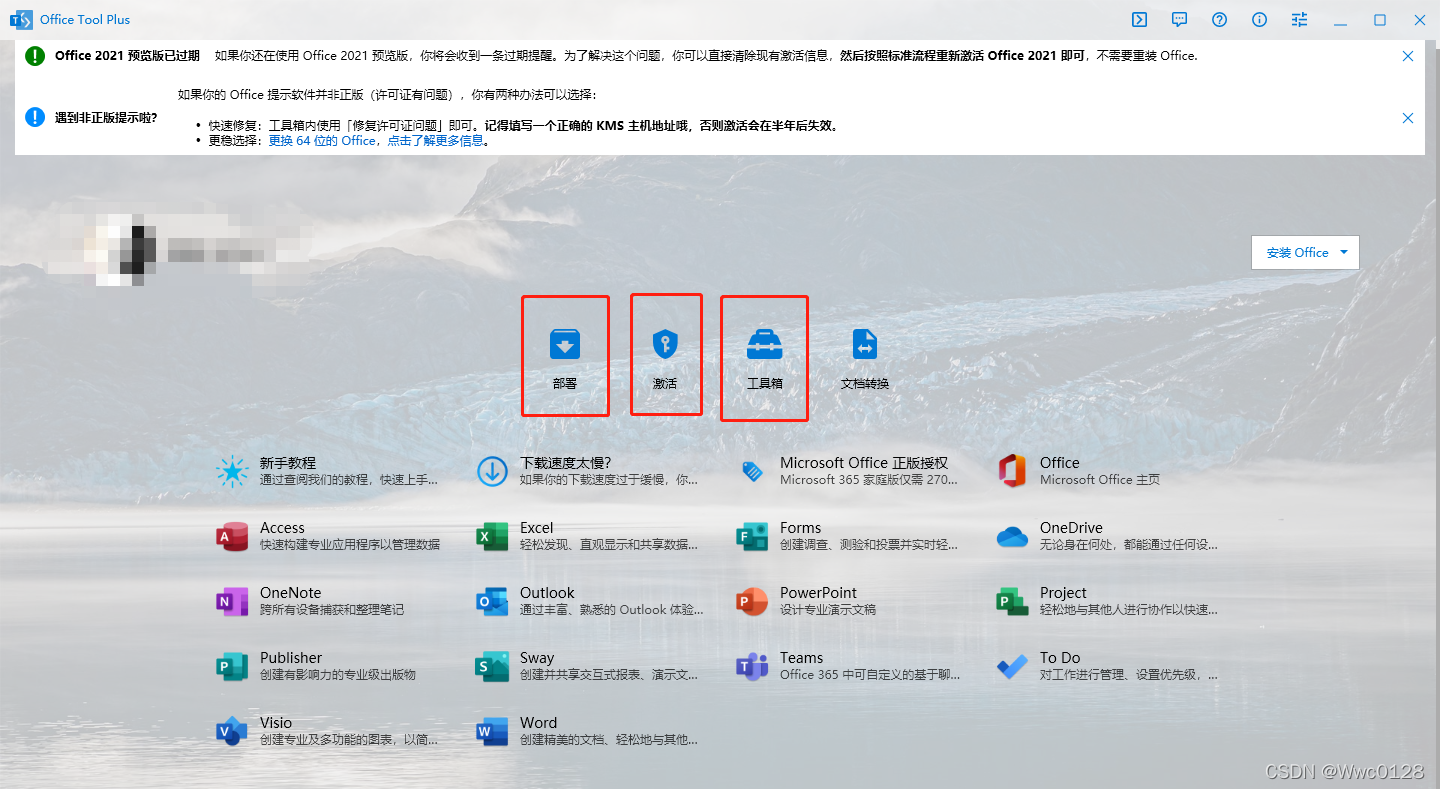Launch OneNote via its purple icon
This screenshot has width=1440, height=789.
point(232,601)
